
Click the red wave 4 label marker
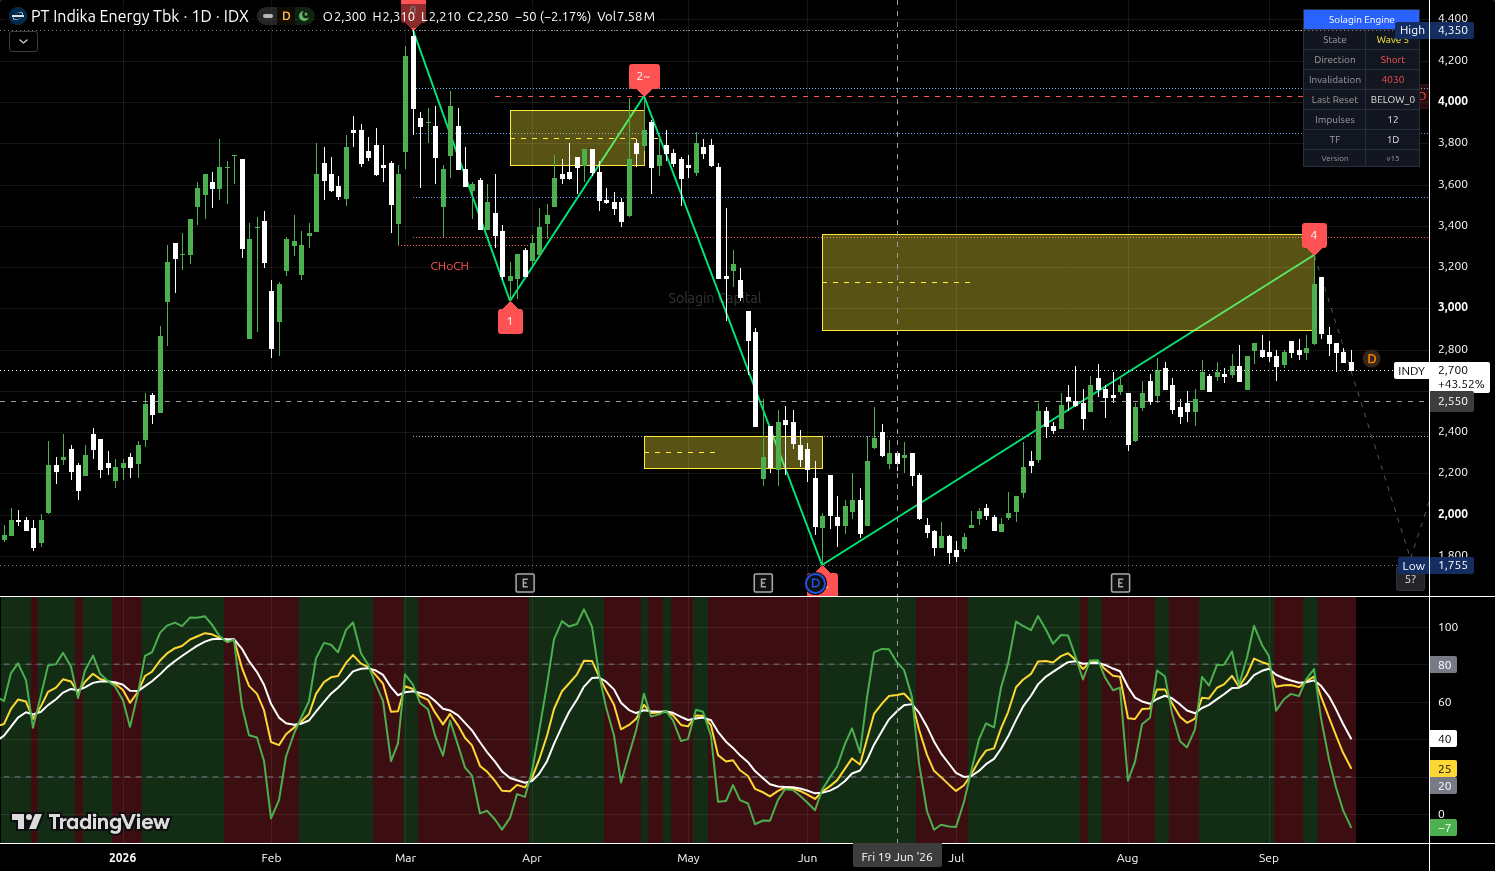click(x=1314, y=236)
